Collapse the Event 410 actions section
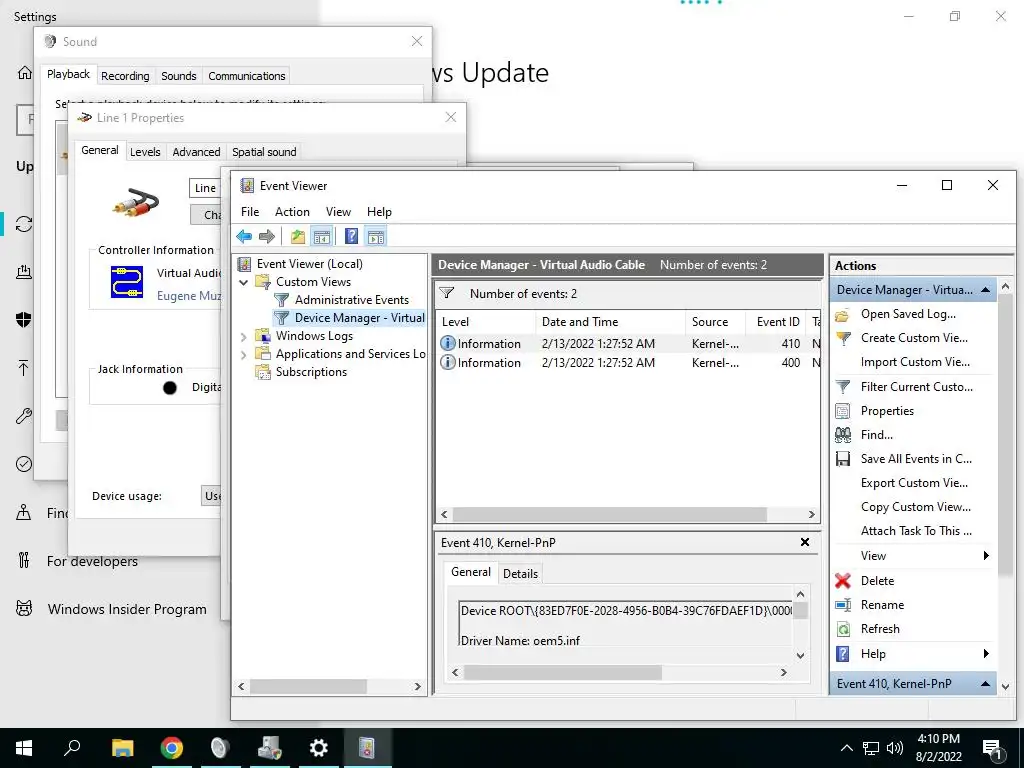The height and width of the screenshot is (768, 1024). coord(985,684)
